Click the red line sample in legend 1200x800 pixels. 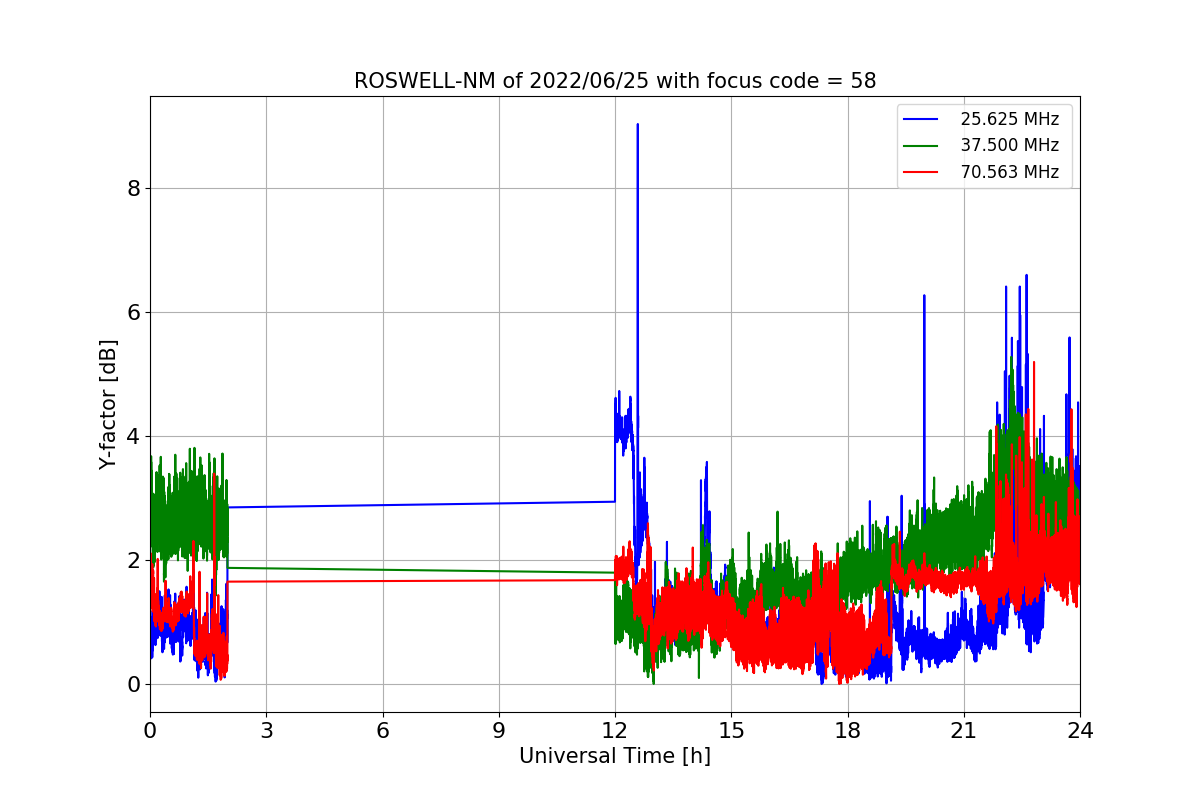[x=921, y=172]
